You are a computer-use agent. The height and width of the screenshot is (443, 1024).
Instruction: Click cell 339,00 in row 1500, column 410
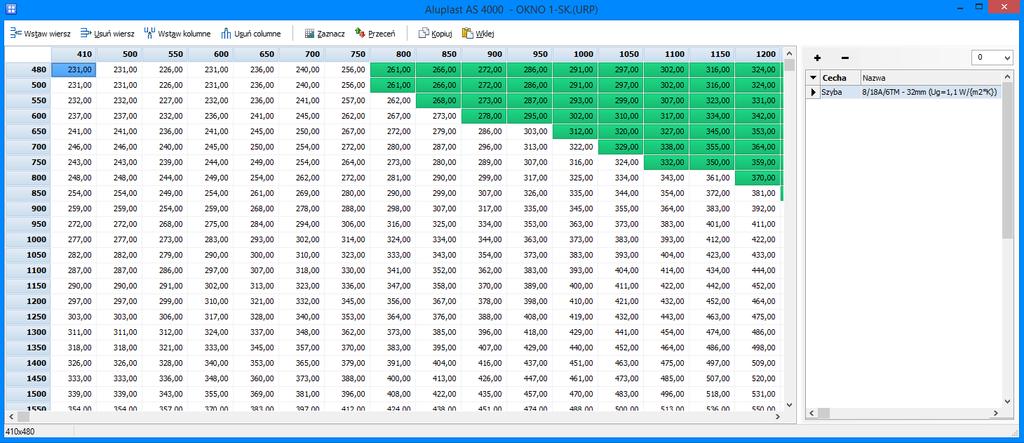[x=74, y=394]
